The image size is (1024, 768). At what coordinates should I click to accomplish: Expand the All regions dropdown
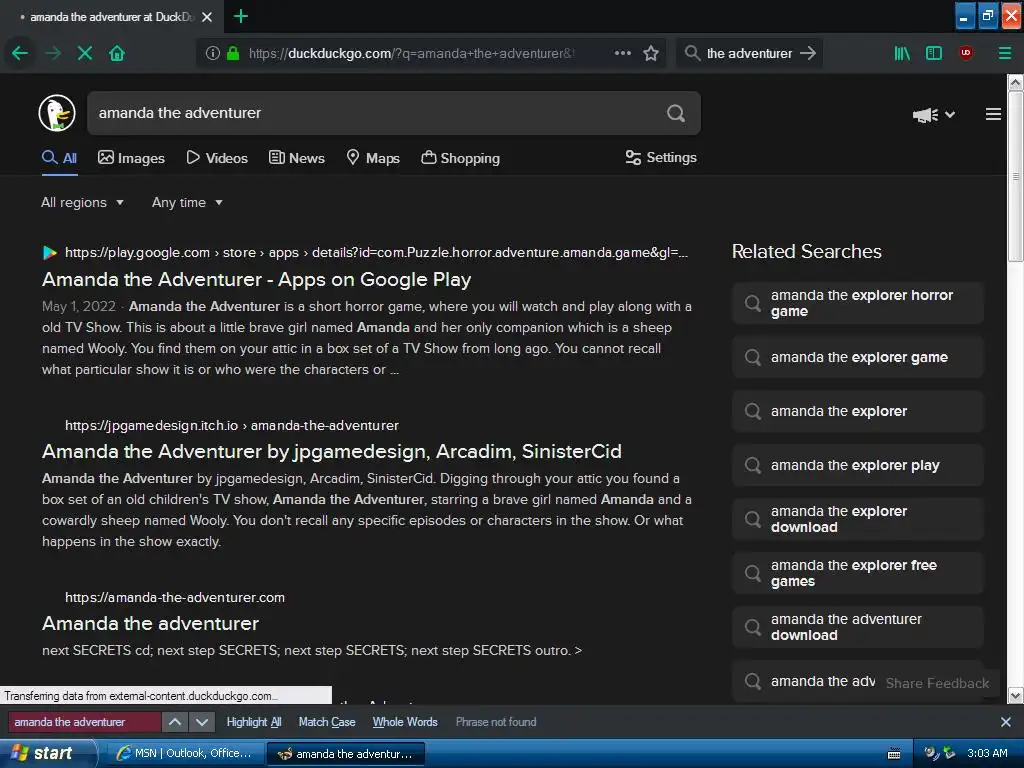82,202
